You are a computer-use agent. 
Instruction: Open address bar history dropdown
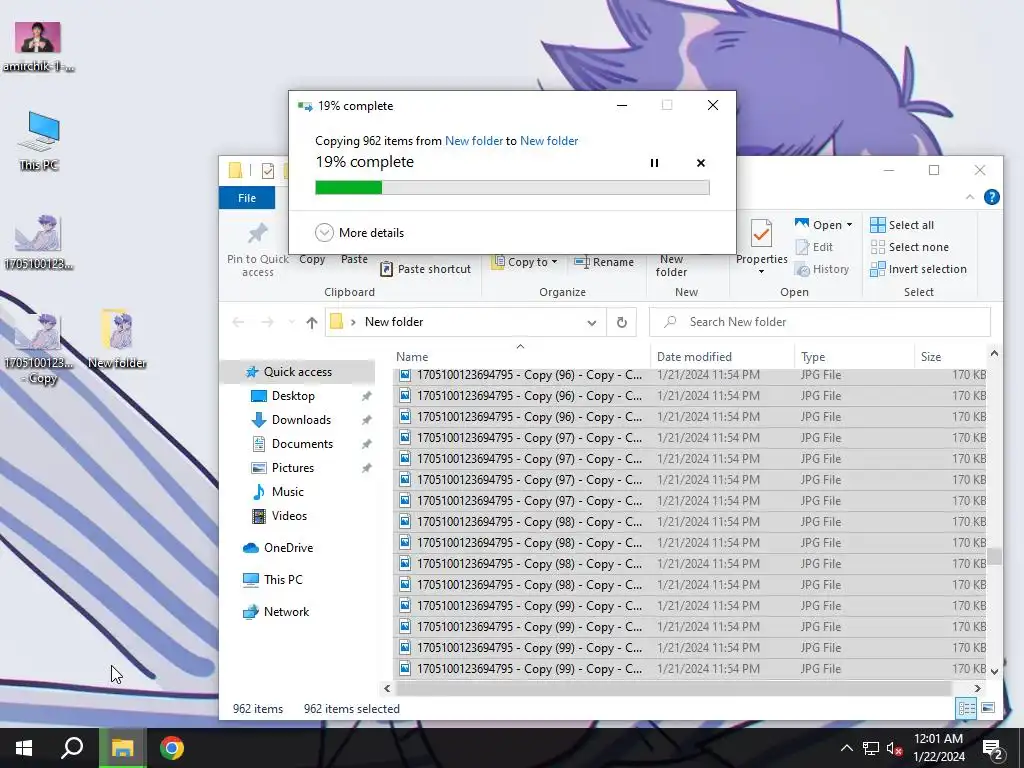click(592, 323)
